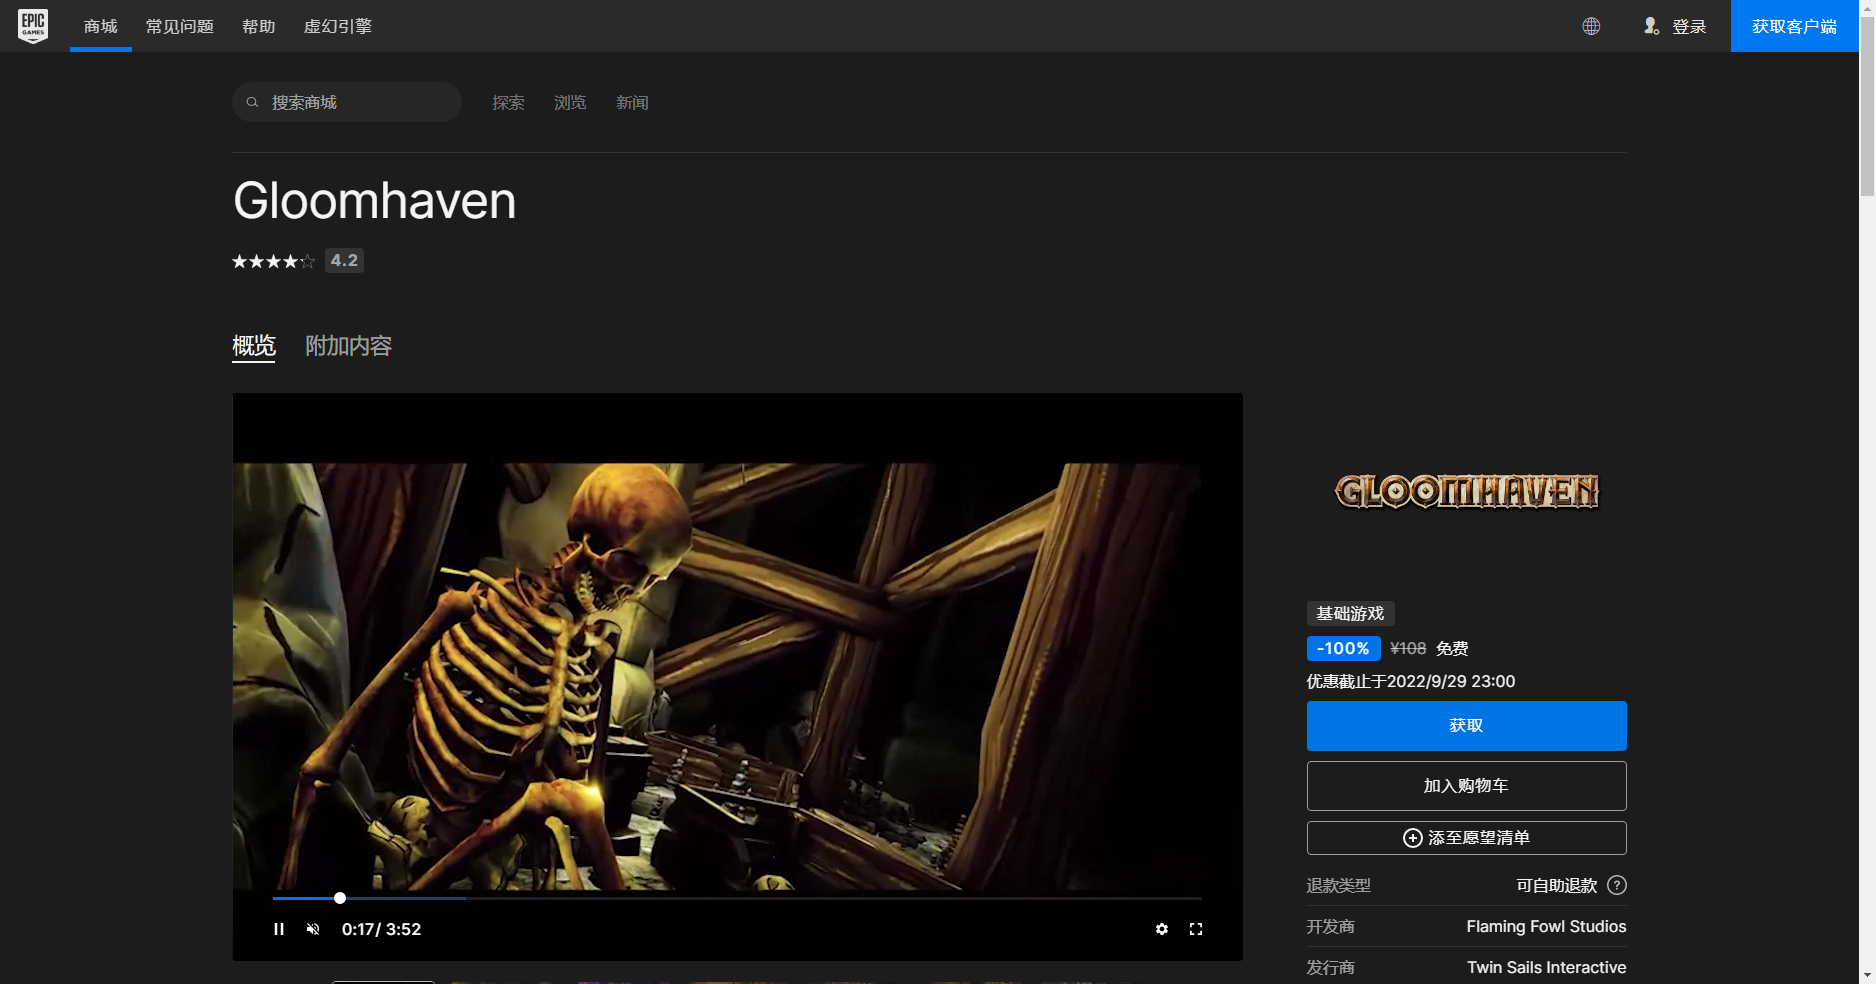Image resolution: width=1876 pixels, height=984 pixels.
Task: Open the 新闻 section
Action: pos(632,101)
